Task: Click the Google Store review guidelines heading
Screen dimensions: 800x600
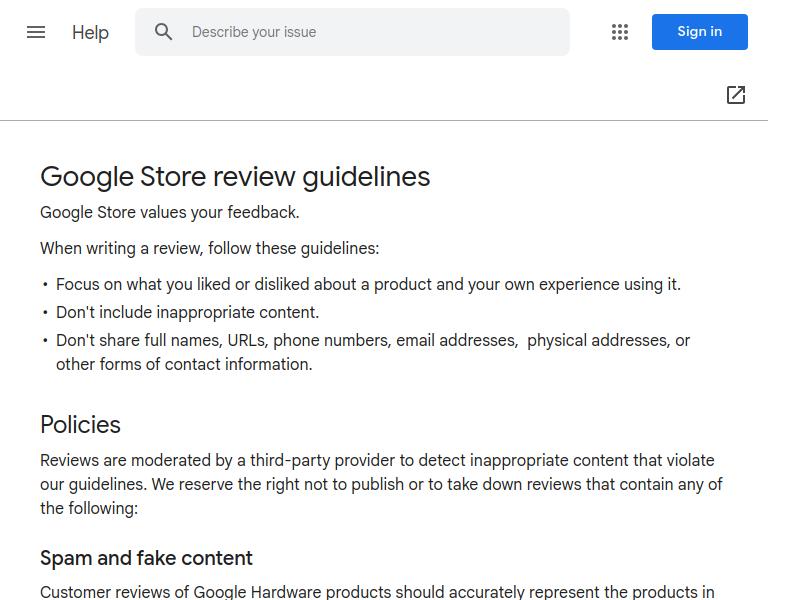Action: [x=235, y=177]
